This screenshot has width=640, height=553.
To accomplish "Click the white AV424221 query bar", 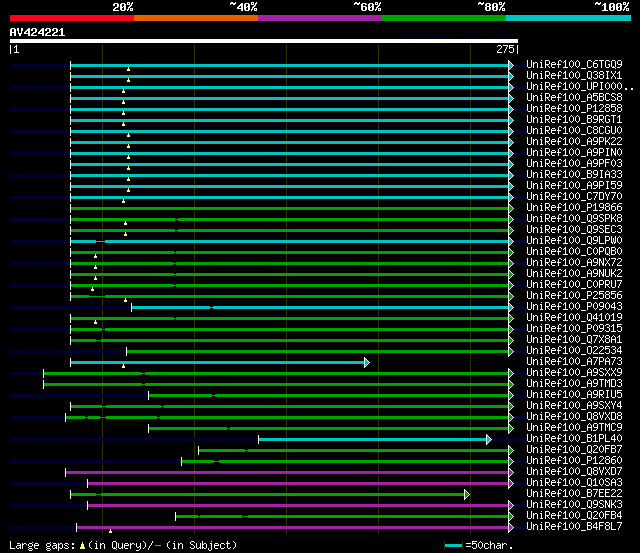I will tap(264, 41).
